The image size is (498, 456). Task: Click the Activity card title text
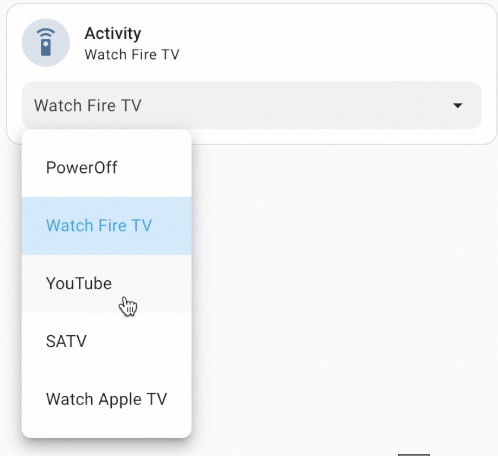click(x=113, y=33)
